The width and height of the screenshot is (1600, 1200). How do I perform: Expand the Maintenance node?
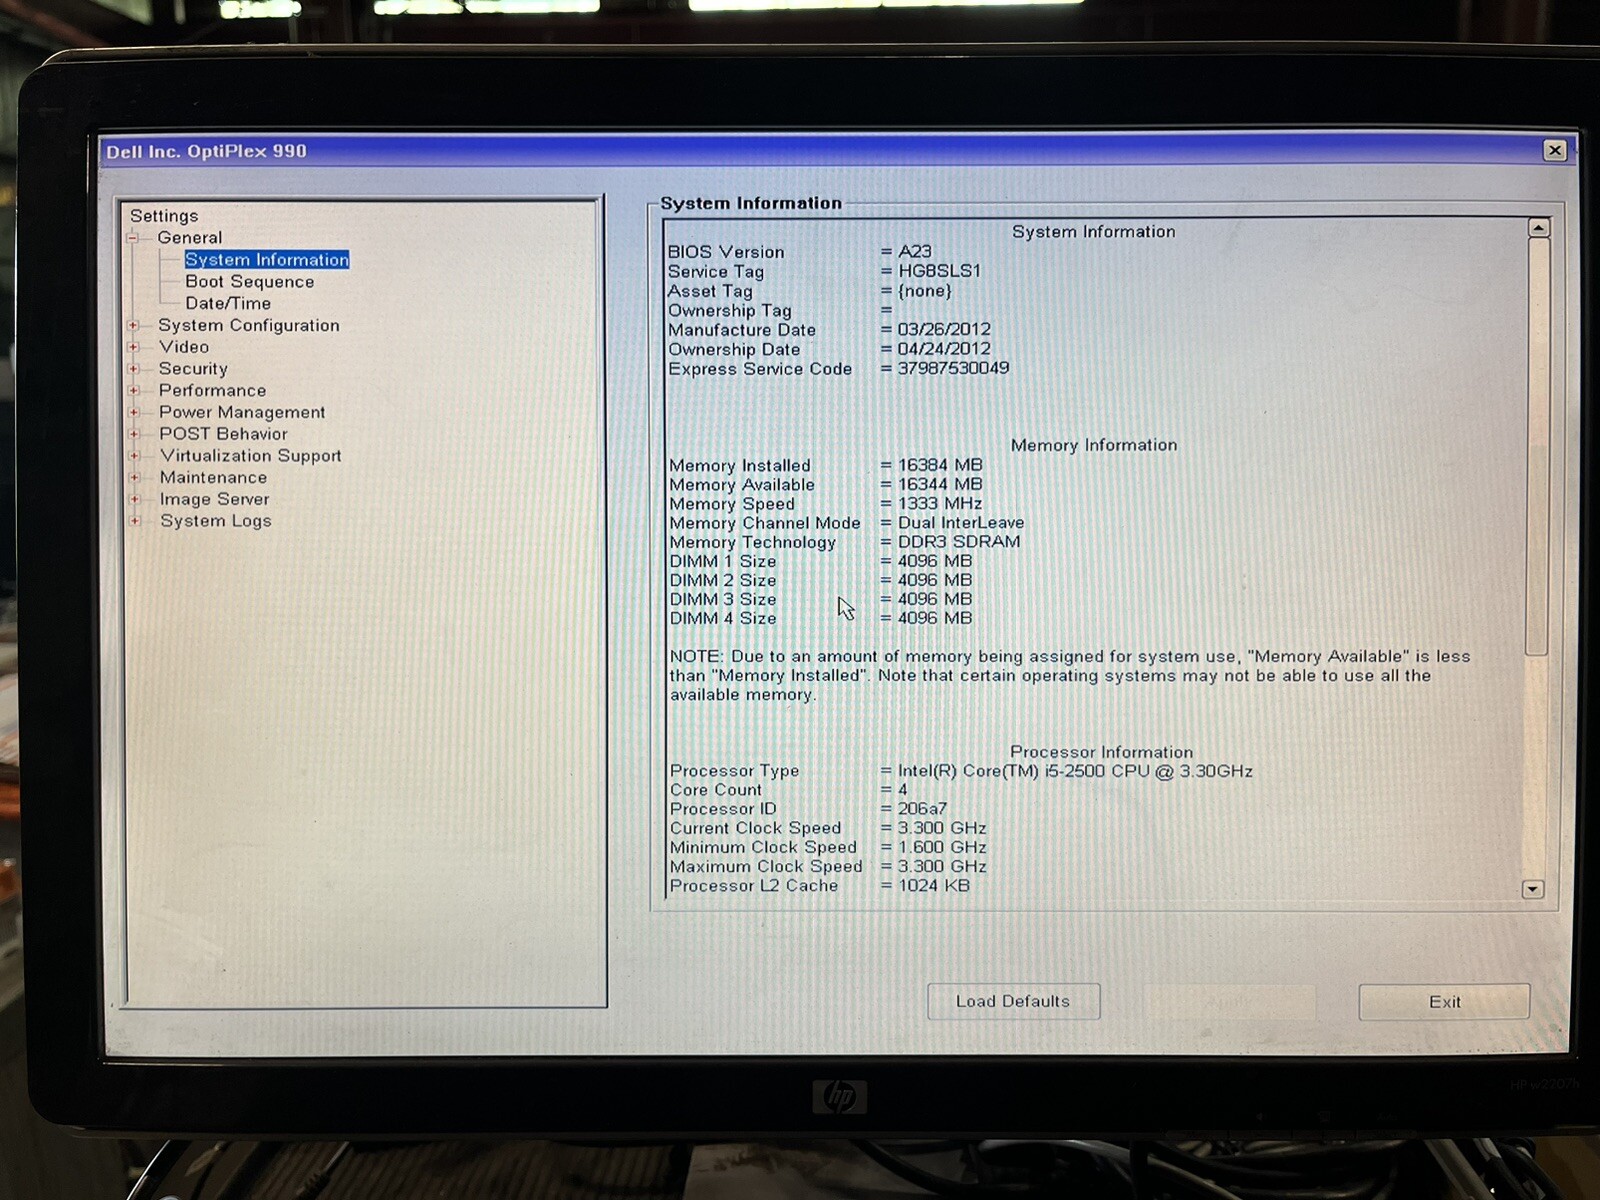tap(134, 478)
